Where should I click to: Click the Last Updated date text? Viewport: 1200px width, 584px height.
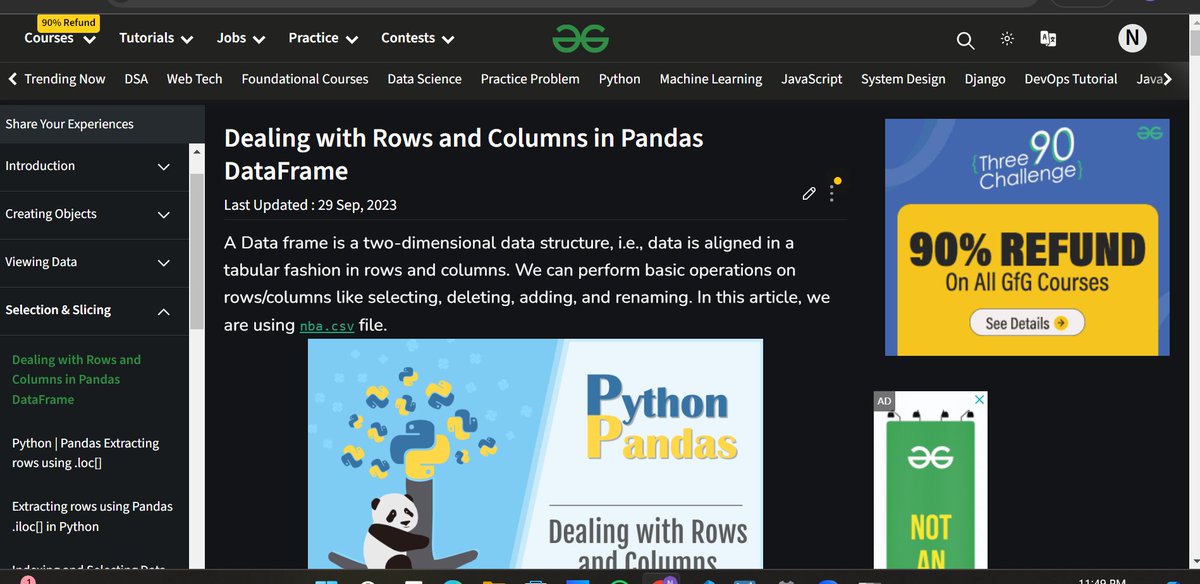pyautogui.click(x=310, y=205)
